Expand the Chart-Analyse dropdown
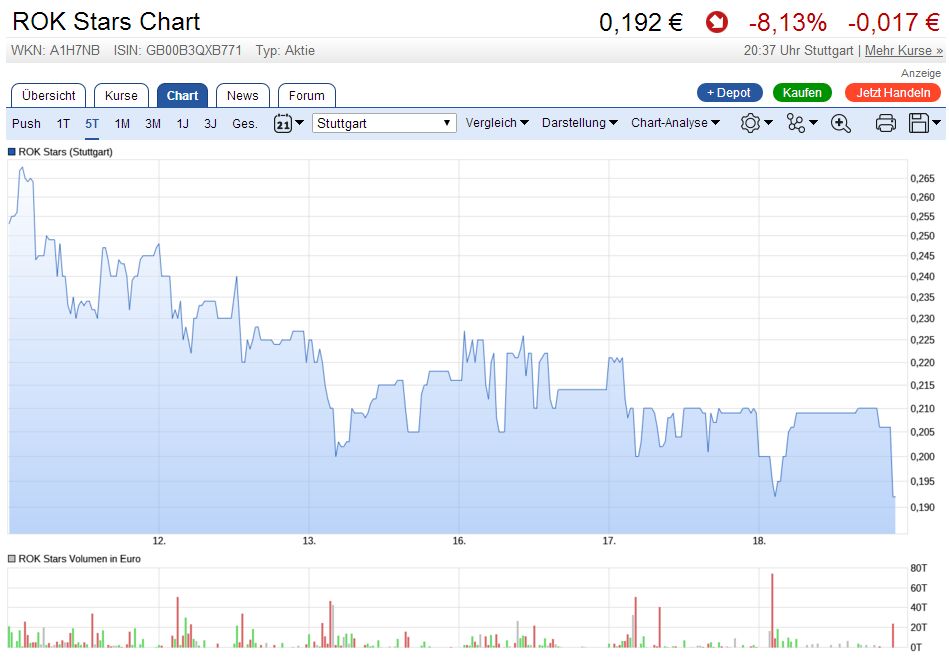 (675, 123)
